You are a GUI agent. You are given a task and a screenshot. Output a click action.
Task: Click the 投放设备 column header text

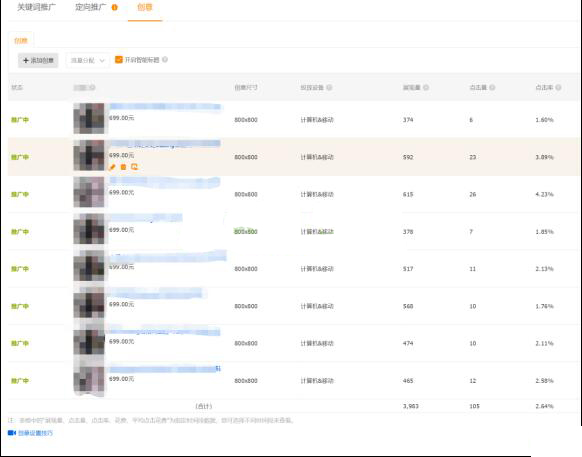tap(312, 88)
